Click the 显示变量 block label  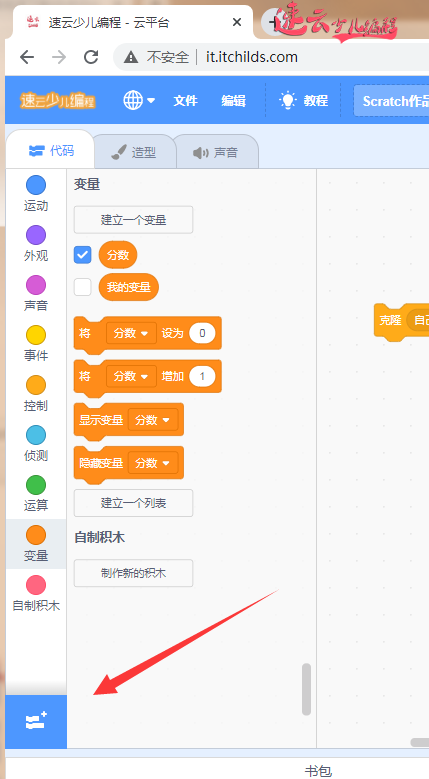coord(101,420)
